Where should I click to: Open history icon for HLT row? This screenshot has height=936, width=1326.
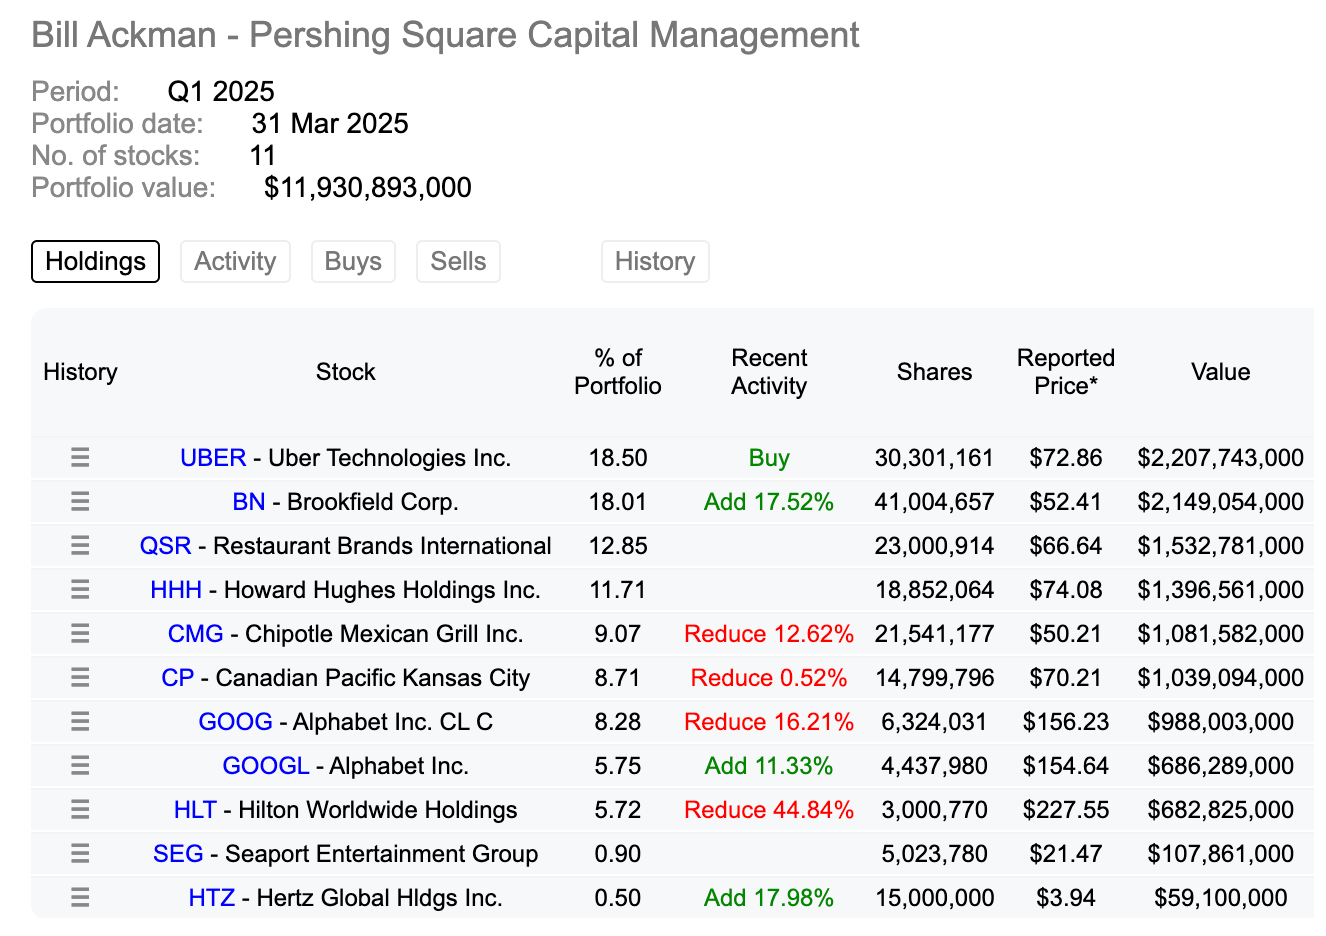pyautogui.click(x=80, y=810)
